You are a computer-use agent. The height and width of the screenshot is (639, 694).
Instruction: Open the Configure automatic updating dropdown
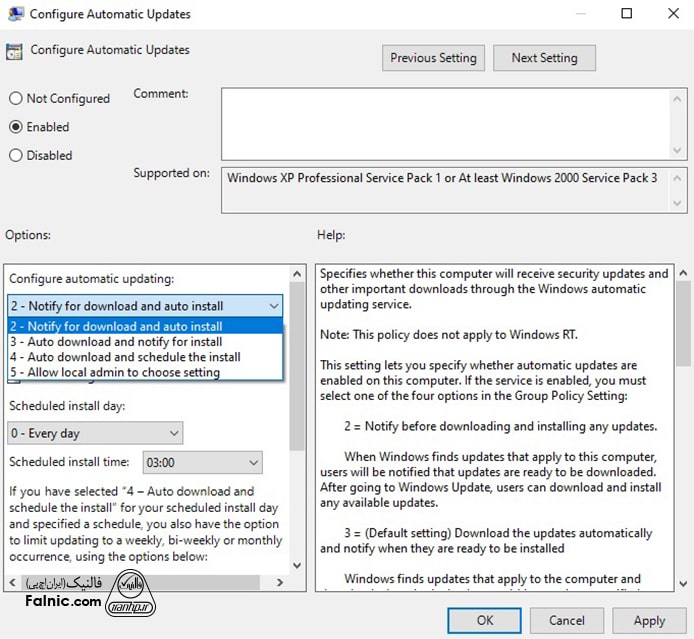[x=145, y=306]
